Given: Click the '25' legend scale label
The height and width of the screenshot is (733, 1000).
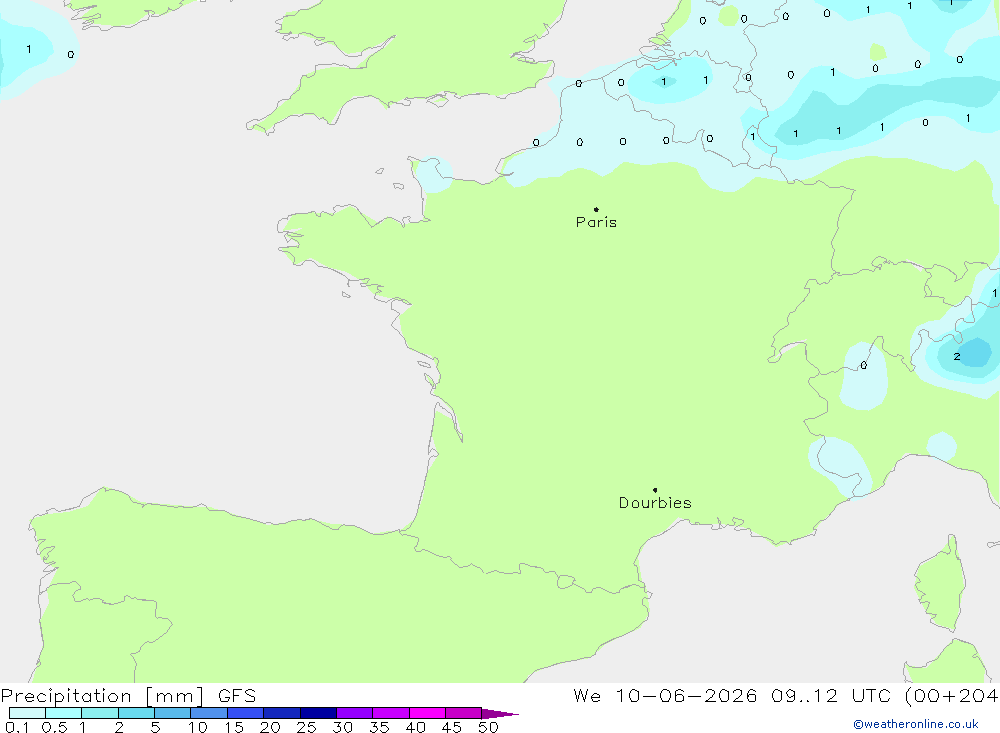Looking at the screenshot, I should click(x=307, y=727).
